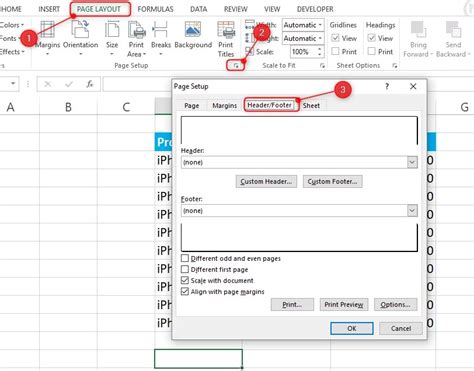The image size is (474, 371).
Task: Click the Custom Footer button
Action: coord(332,182)
